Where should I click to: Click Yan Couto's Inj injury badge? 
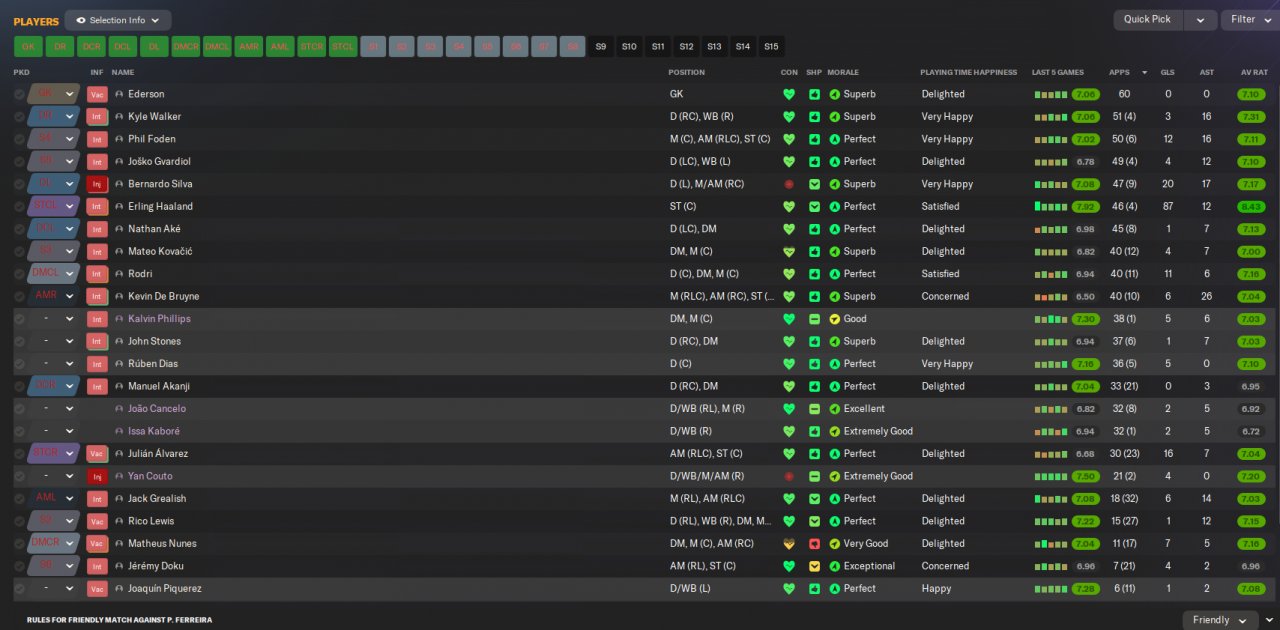97,476
